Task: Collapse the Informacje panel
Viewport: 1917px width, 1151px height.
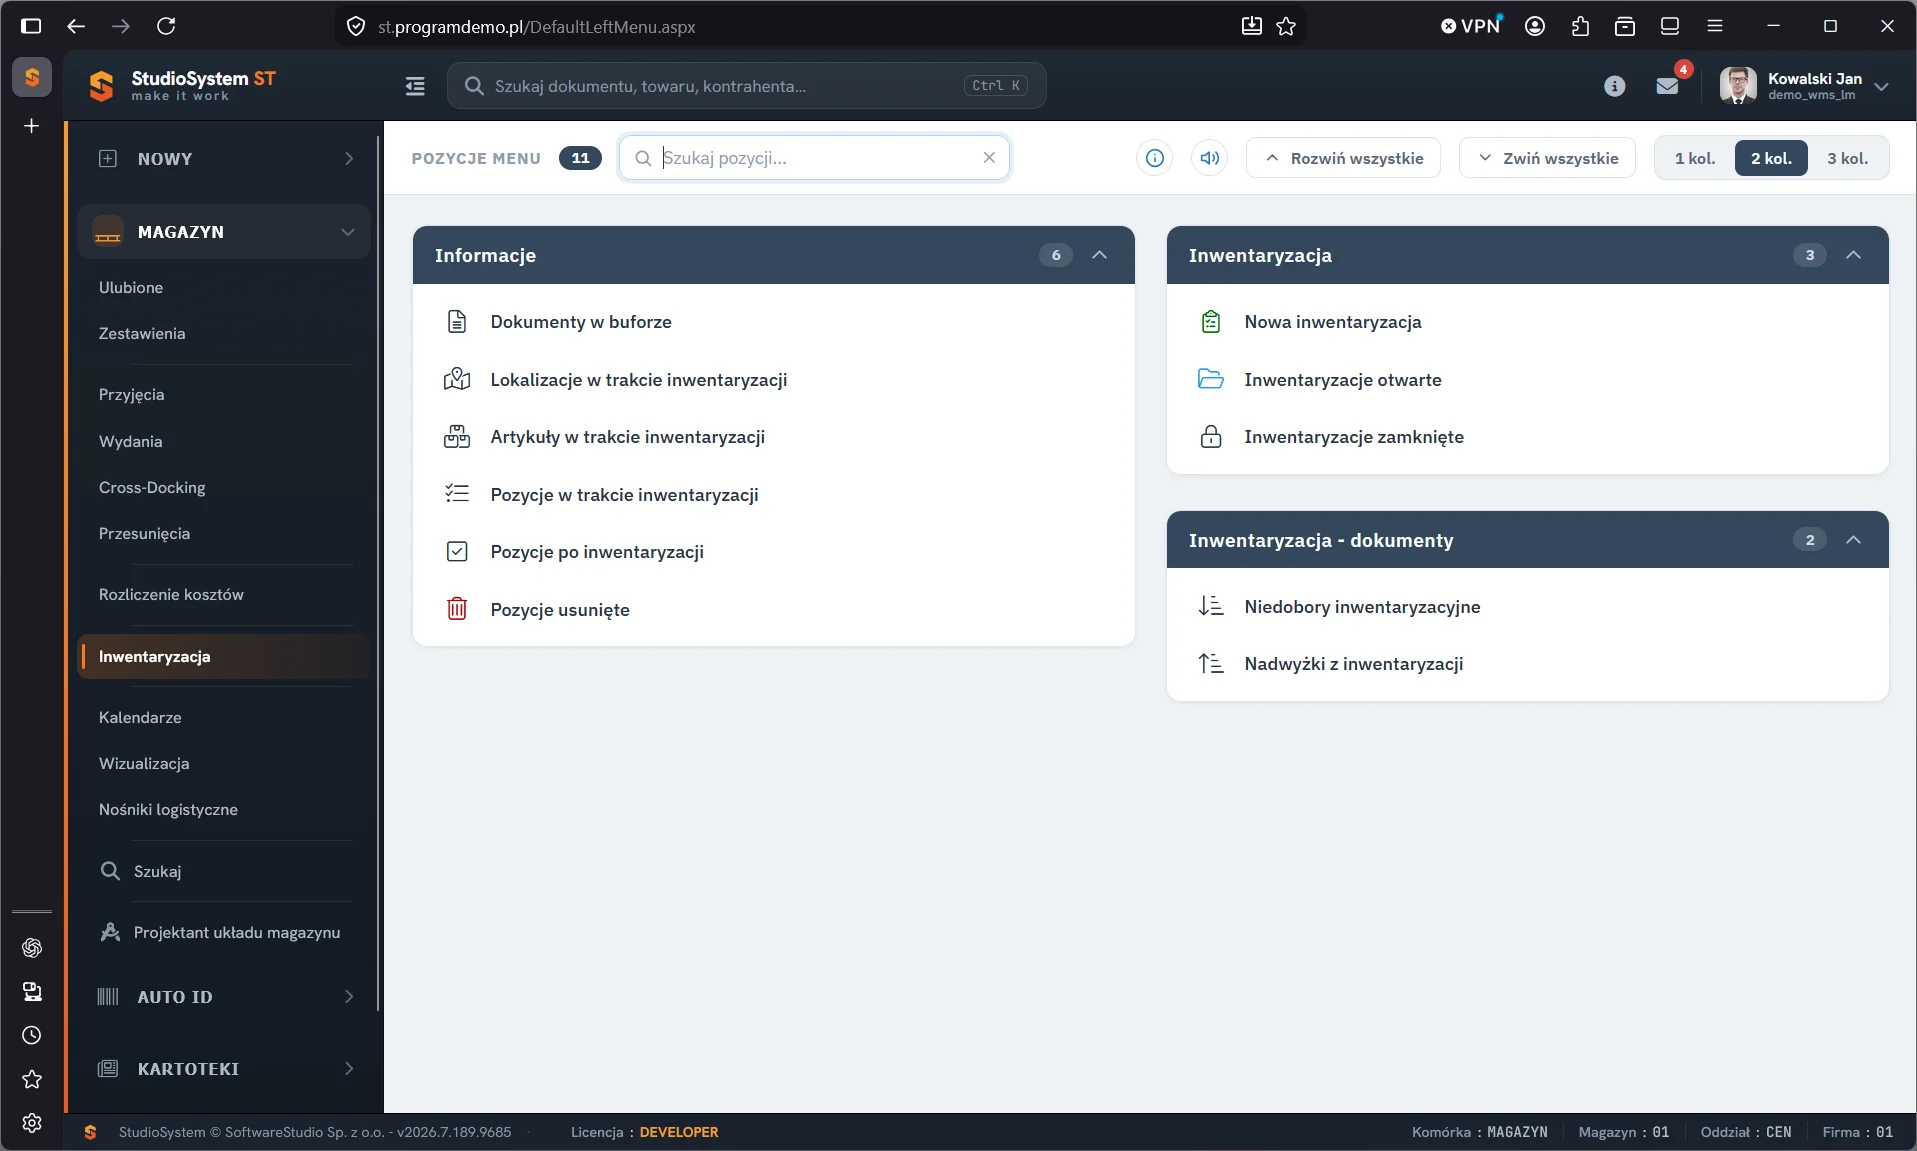Action: pos(1099,255)
